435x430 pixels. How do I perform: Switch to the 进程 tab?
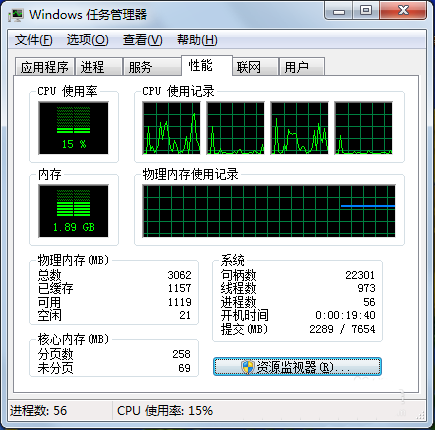[x=98, y=67]
